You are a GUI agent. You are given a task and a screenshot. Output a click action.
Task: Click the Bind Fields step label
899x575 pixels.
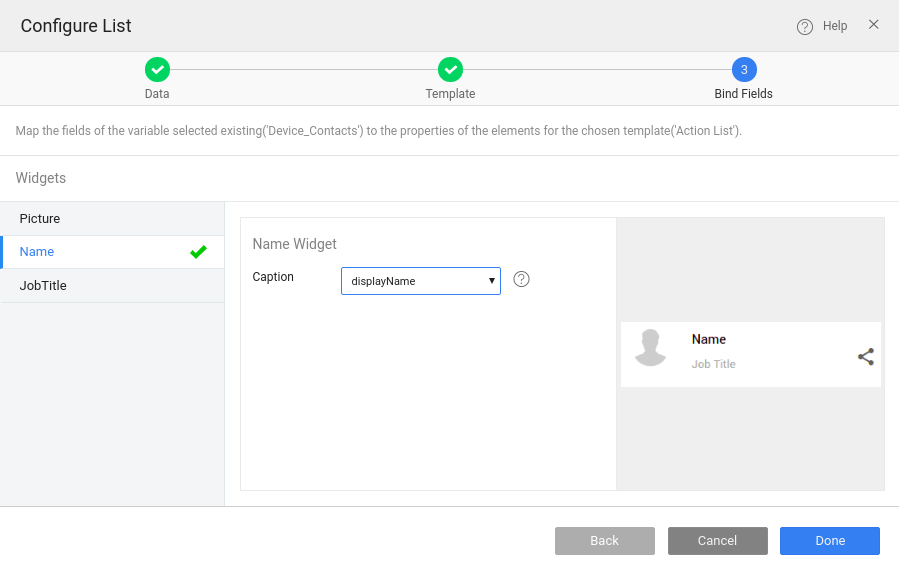743,94
